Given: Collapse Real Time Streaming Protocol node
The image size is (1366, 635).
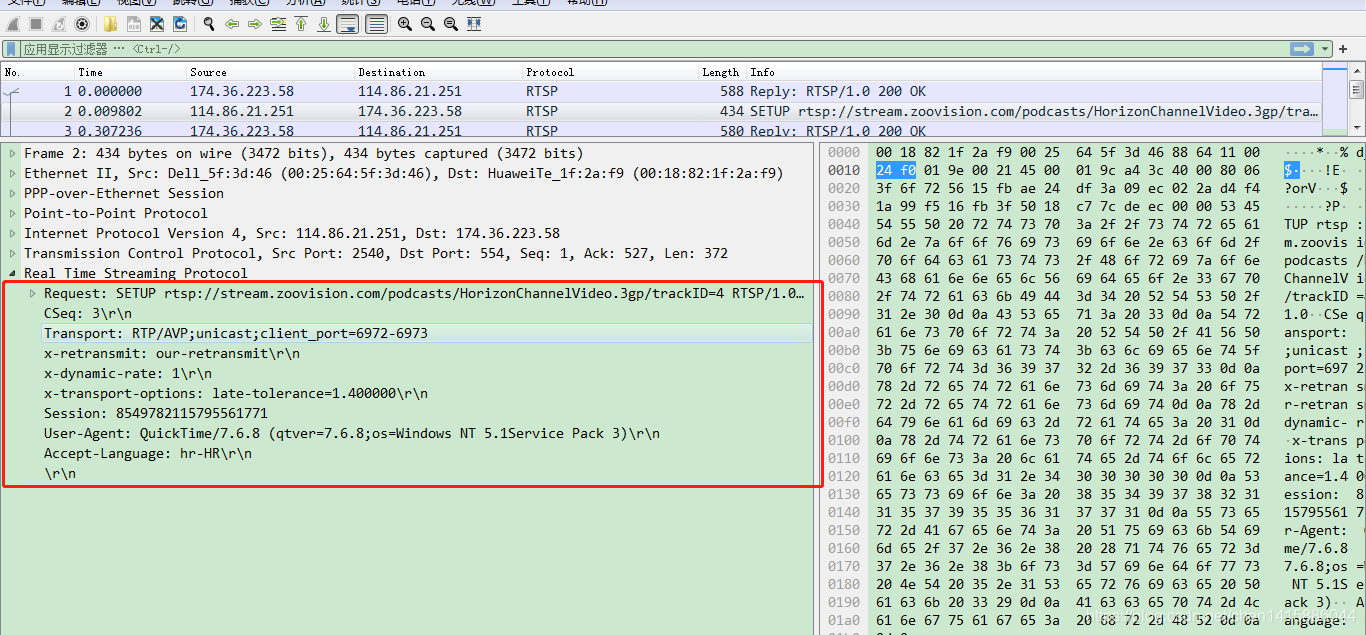Looking at the screenshot, I should tap(12, 273).
